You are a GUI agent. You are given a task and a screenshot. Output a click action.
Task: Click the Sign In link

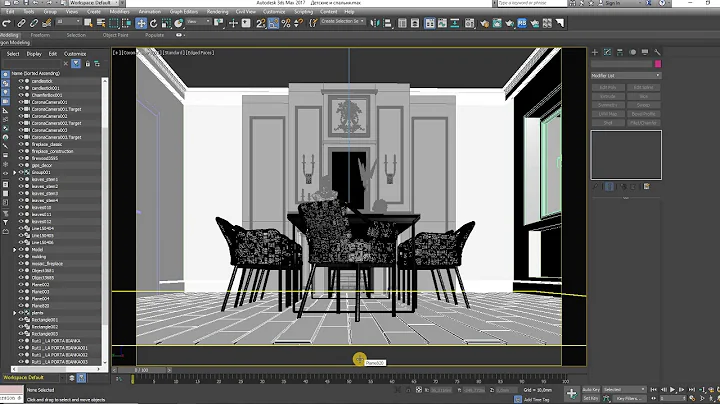click(612, 3)
